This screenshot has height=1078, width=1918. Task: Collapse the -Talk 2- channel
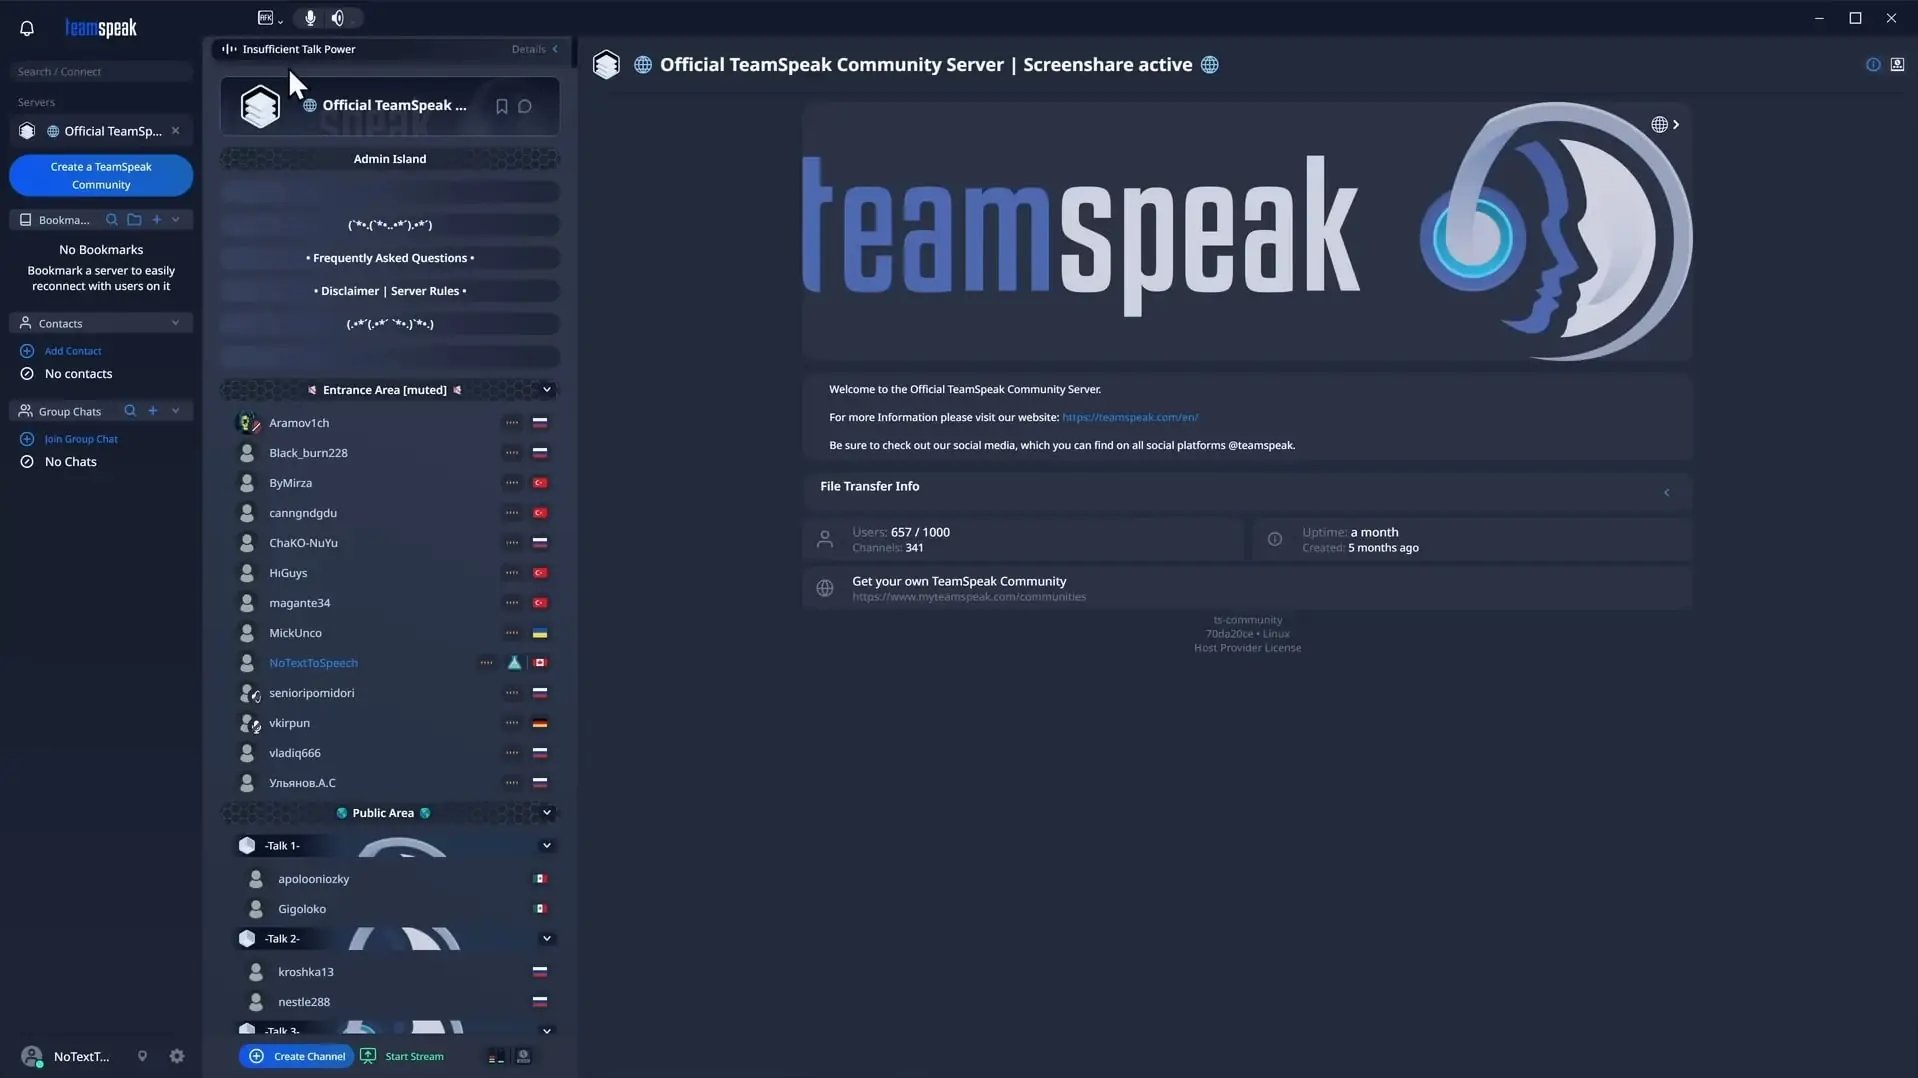(547, 939)
